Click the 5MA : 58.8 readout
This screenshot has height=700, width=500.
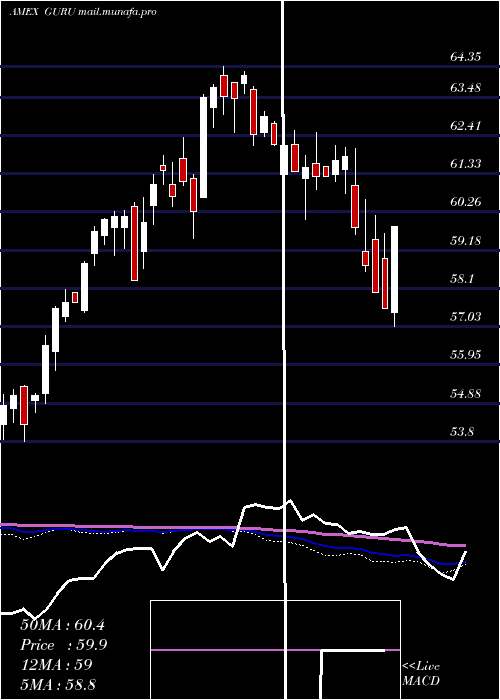click(x=58, y=684)
